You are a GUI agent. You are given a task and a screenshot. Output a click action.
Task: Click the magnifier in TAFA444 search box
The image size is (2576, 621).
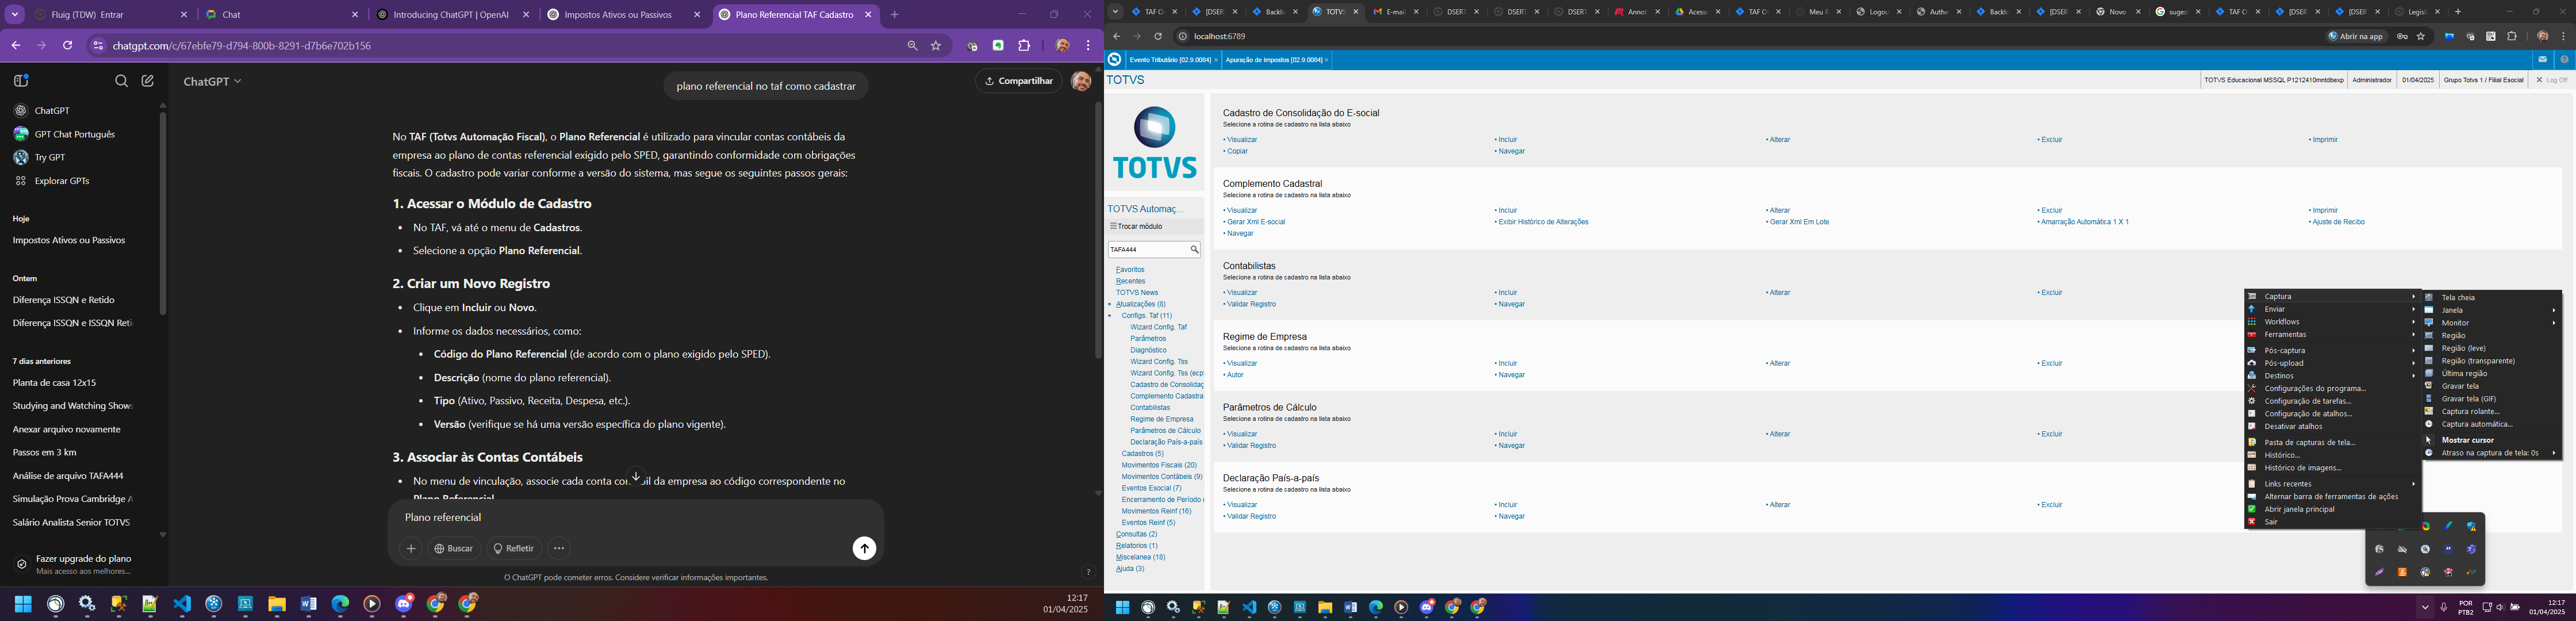tap(1194, 250)
